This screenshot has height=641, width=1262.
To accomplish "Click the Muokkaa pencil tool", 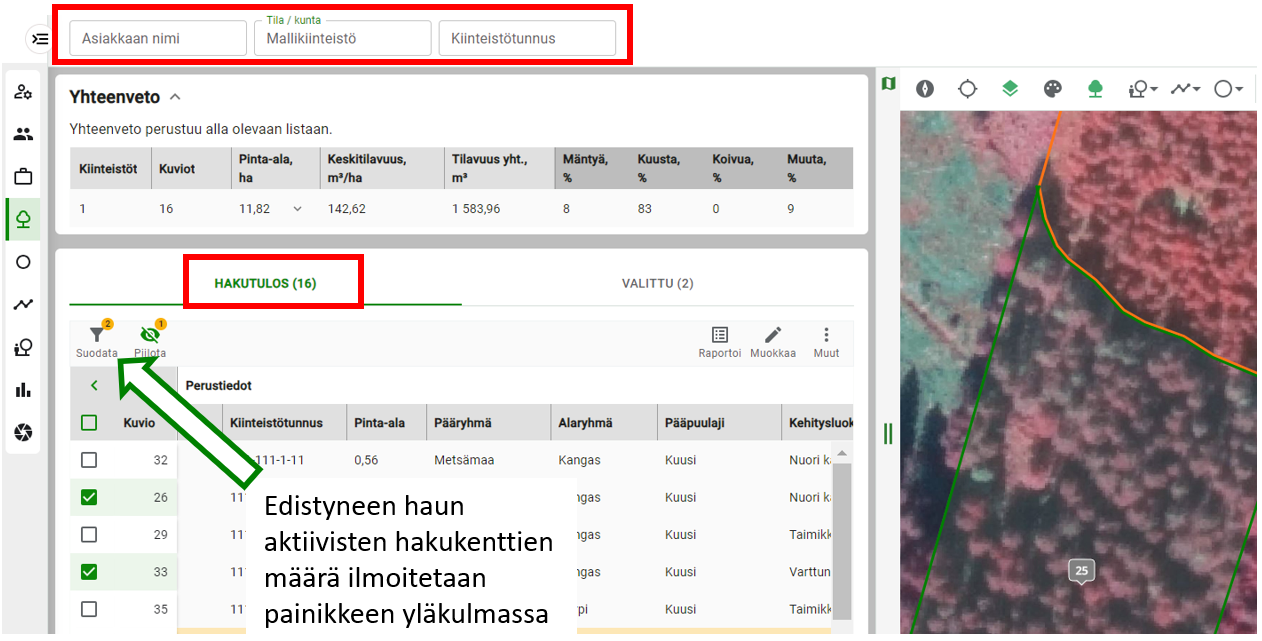I will click(773, 342).
